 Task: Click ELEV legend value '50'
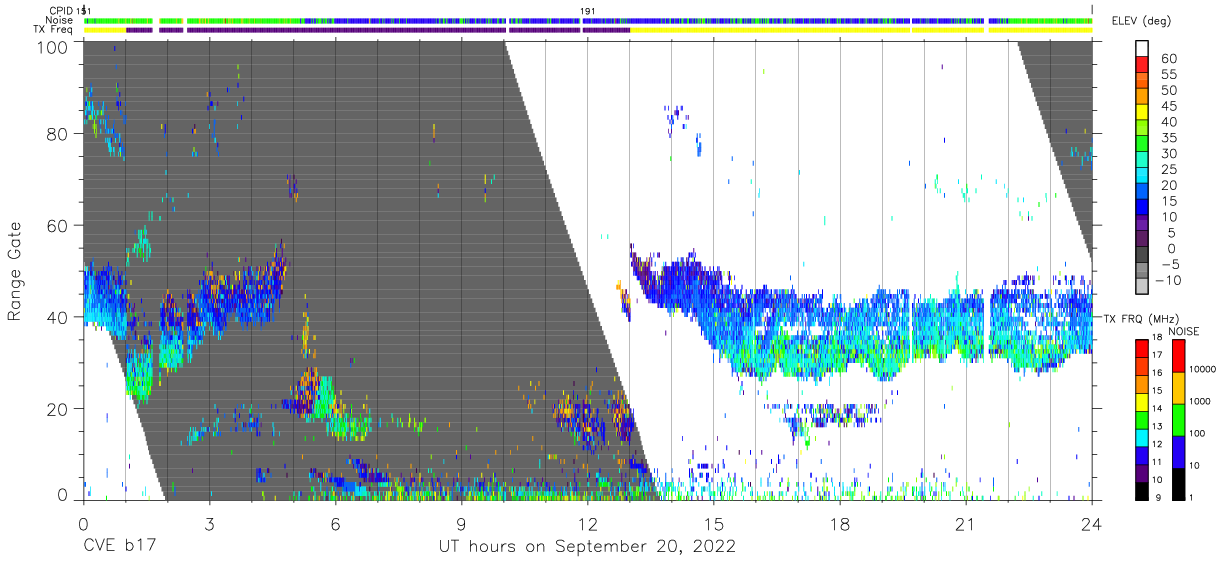click(1168, 91)
